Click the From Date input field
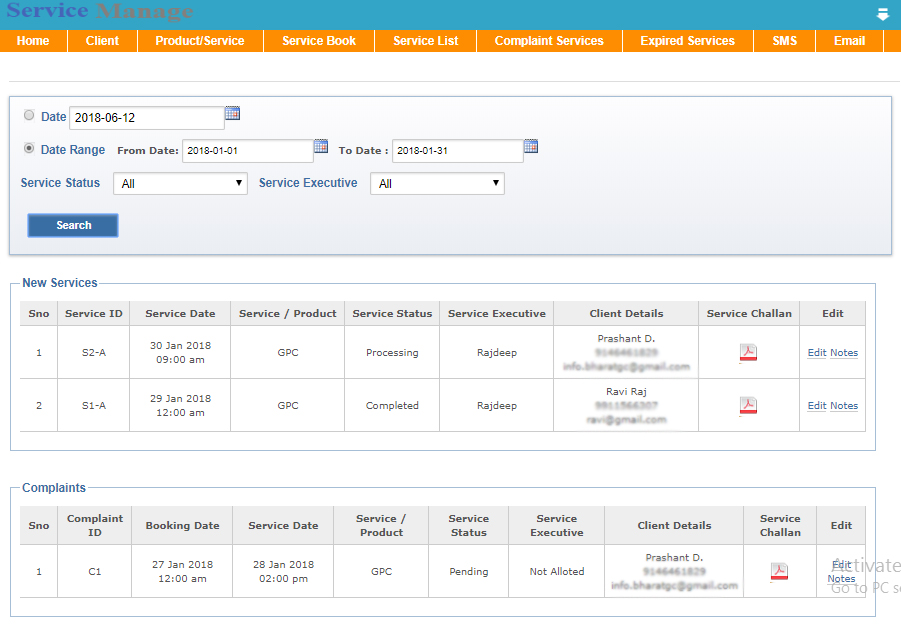The height and width of the screenshot is (631, 901). click(x=246, y=151)
